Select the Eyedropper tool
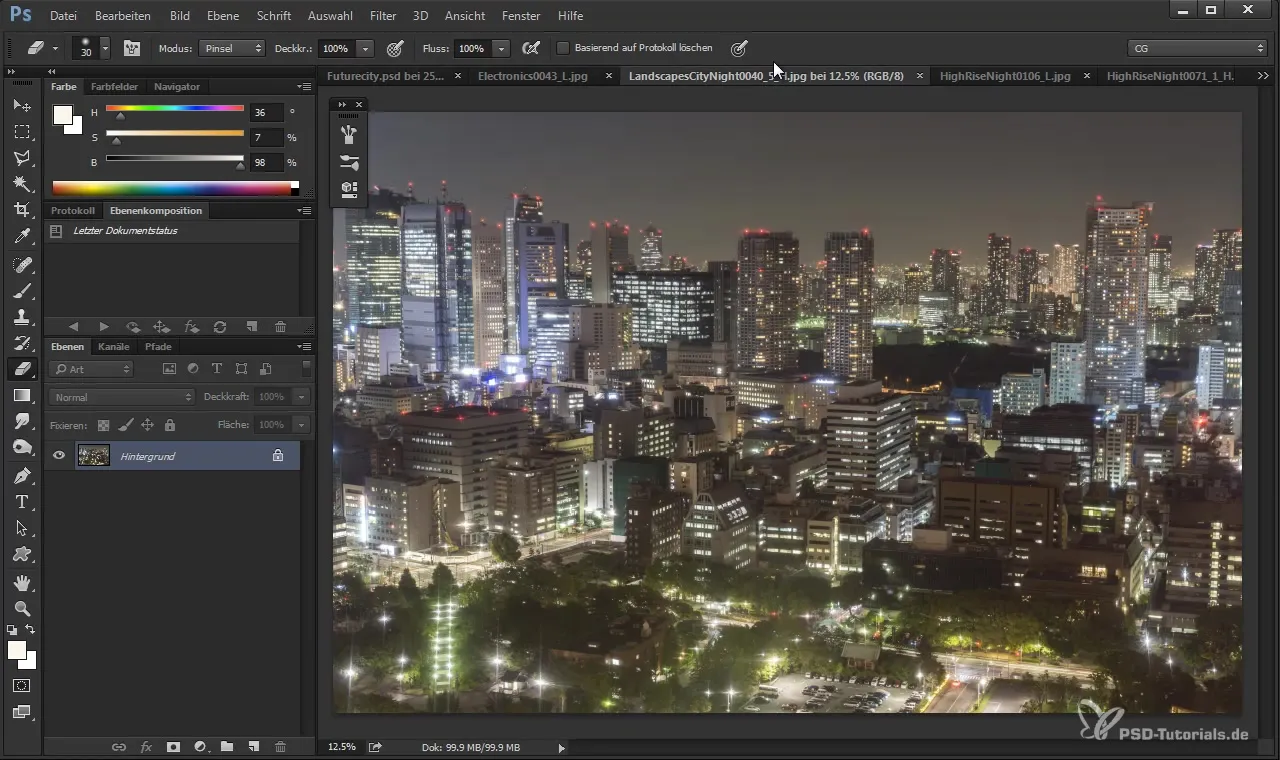1280x760 pixels. tap(22, 236)
